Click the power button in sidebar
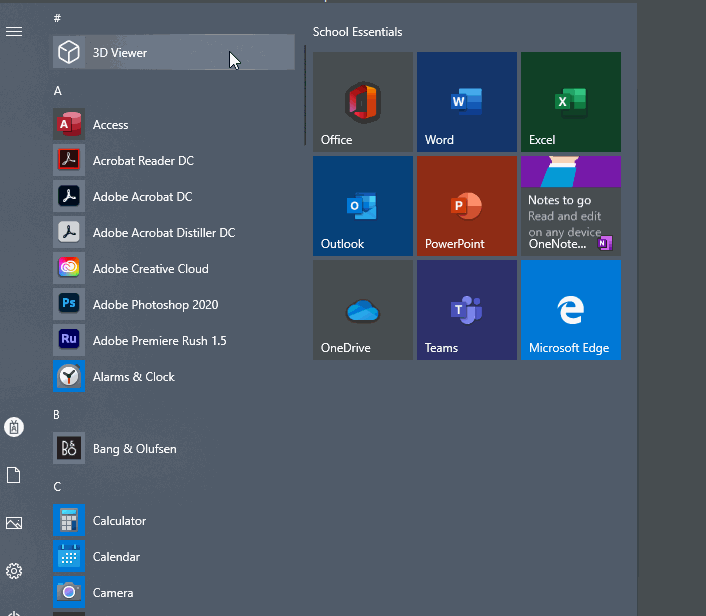 click(x=14, y=613)
